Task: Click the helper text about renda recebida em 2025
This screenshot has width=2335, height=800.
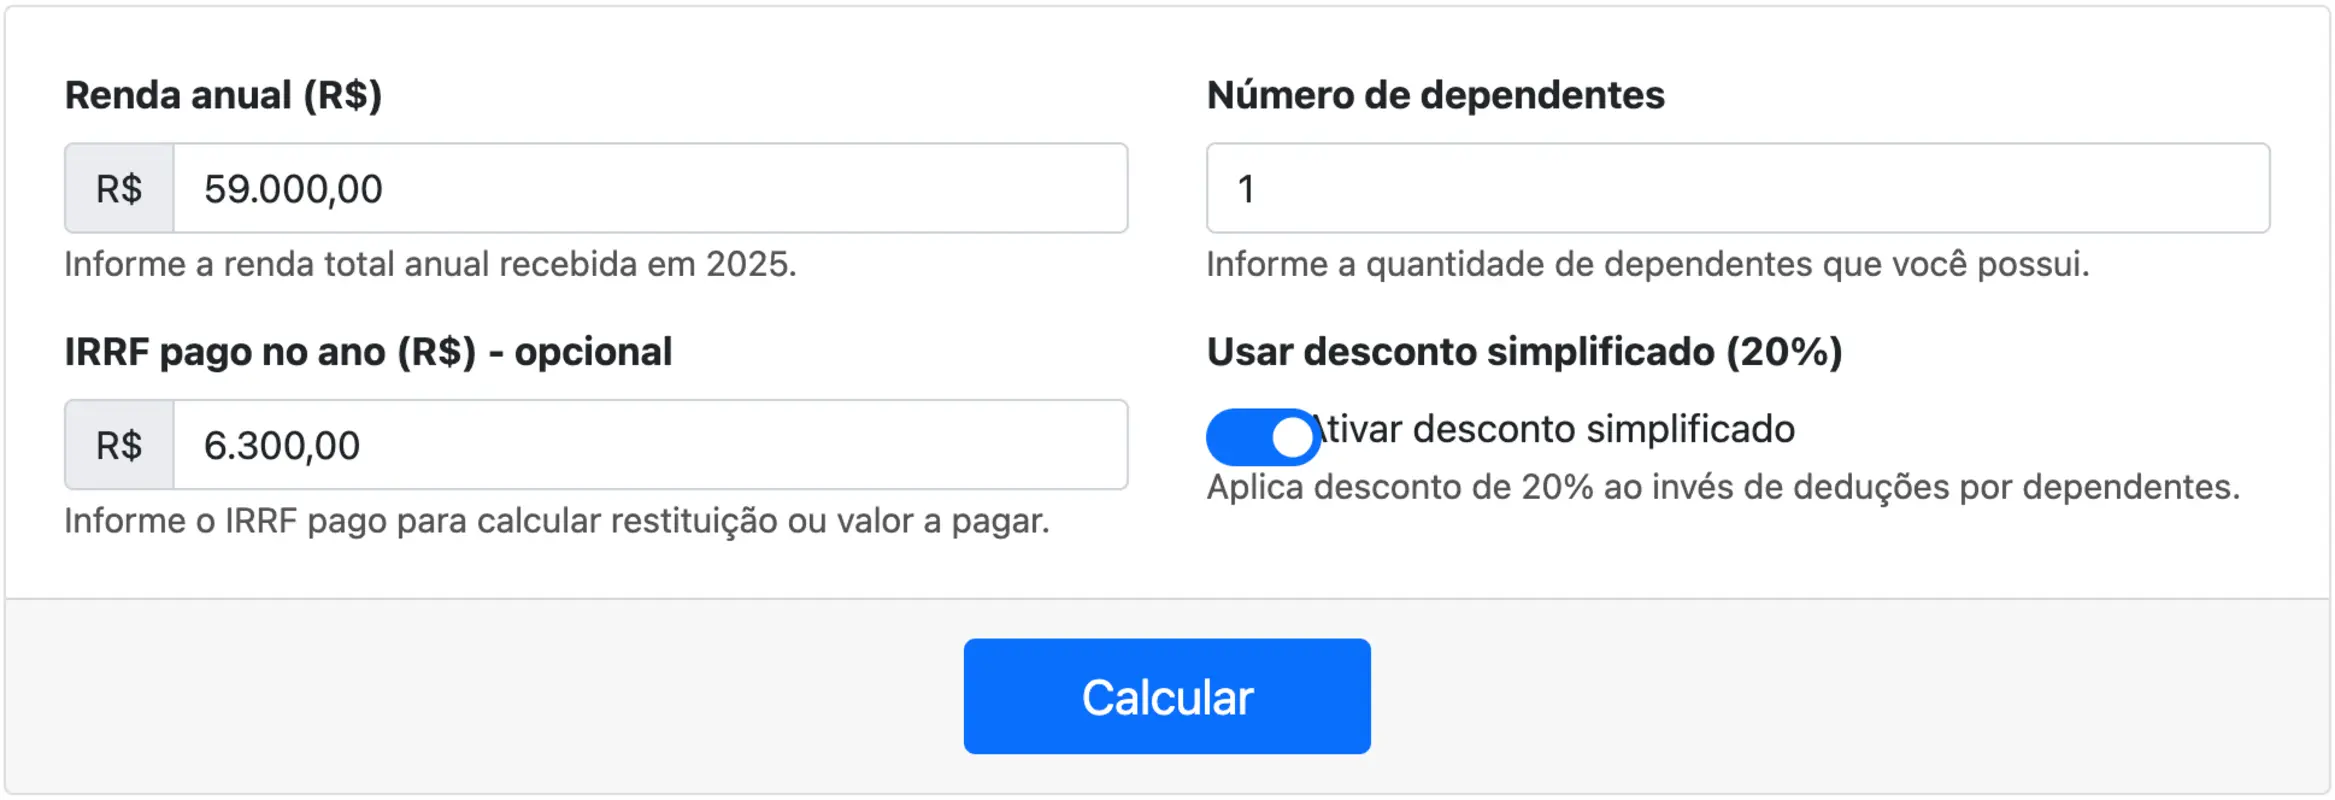Action: tap(430, 264)
